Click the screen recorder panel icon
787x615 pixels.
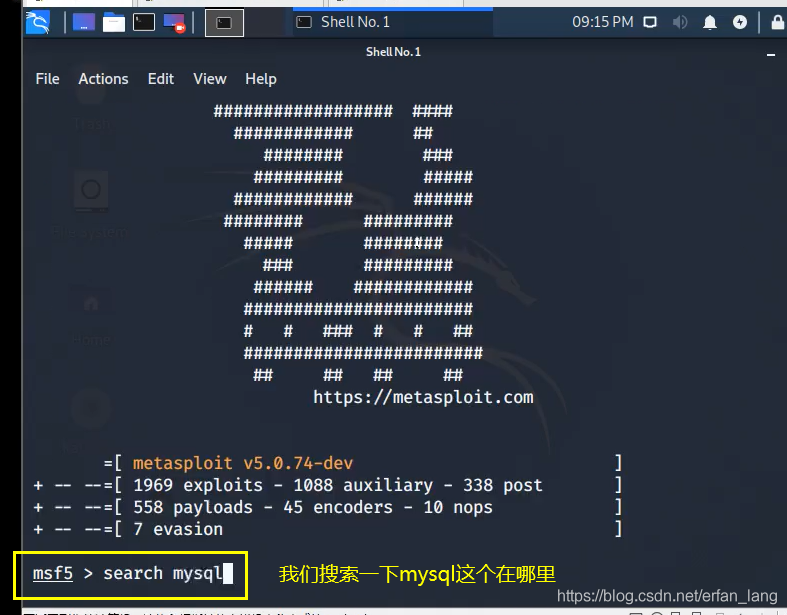pyautogui.click(x=175, y=23)
